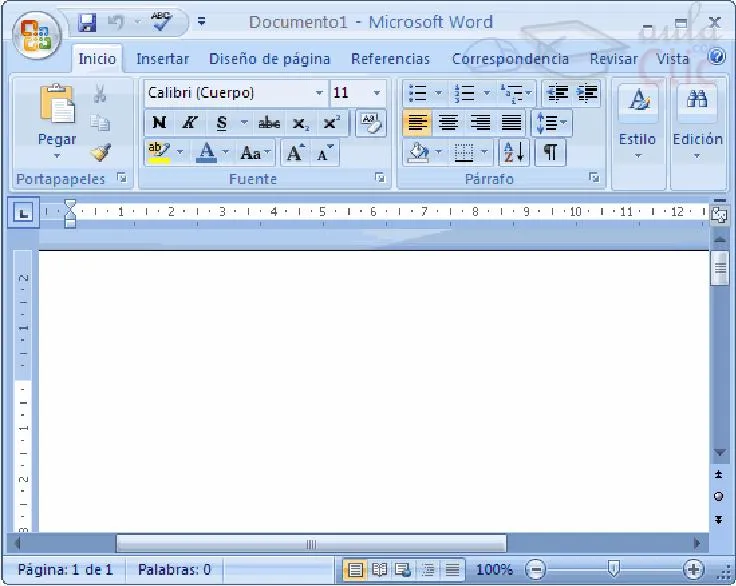Switch to Insertar tab

pos(162,59)
